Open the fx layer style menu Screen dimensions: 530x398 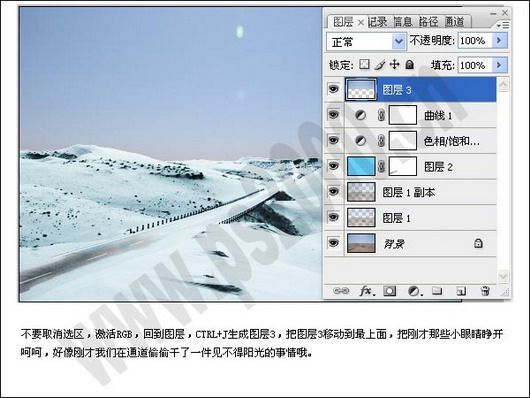[x=367, y=291]
